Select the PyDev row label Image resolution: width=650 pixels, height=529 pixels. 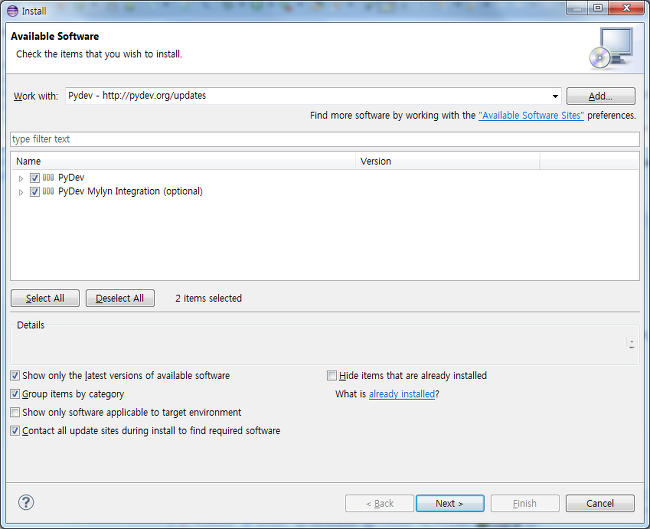71,178
